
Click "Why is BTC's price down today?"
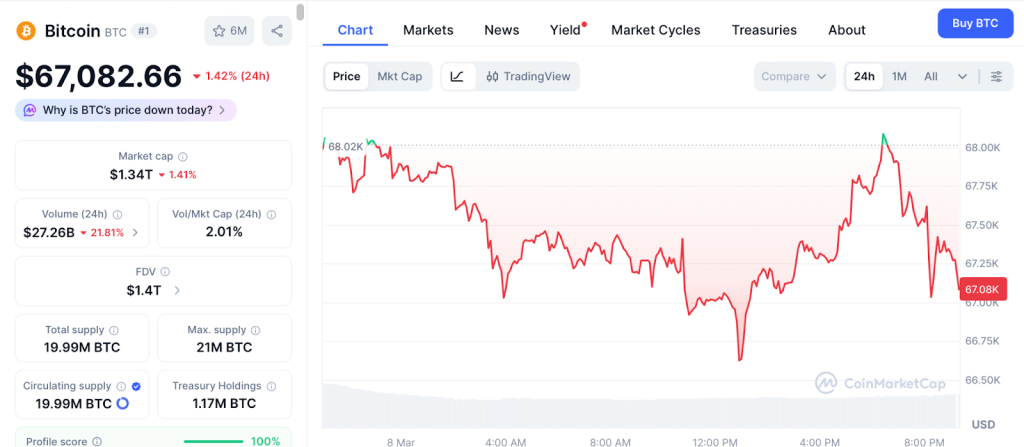126,110
